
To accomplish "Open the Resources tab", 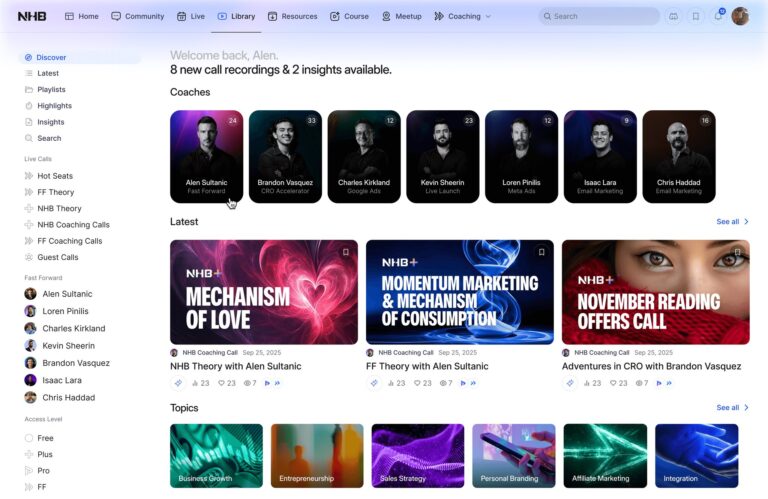I will pyautogui.click(x=293, y=16).
